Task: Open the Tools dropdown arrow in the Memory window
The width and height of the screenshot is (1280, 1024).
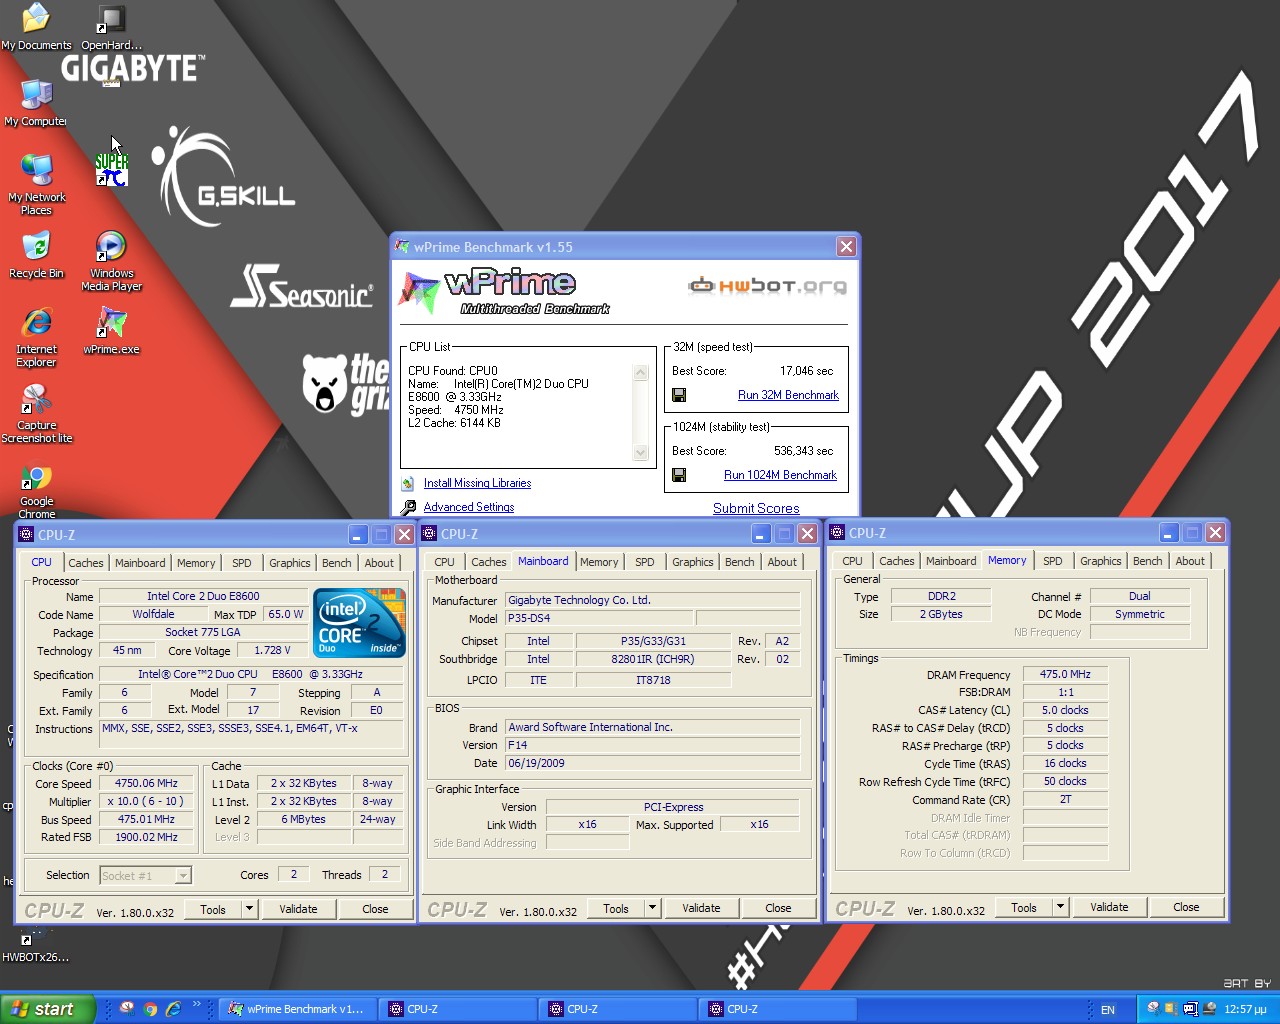Action: point(1061,907)
